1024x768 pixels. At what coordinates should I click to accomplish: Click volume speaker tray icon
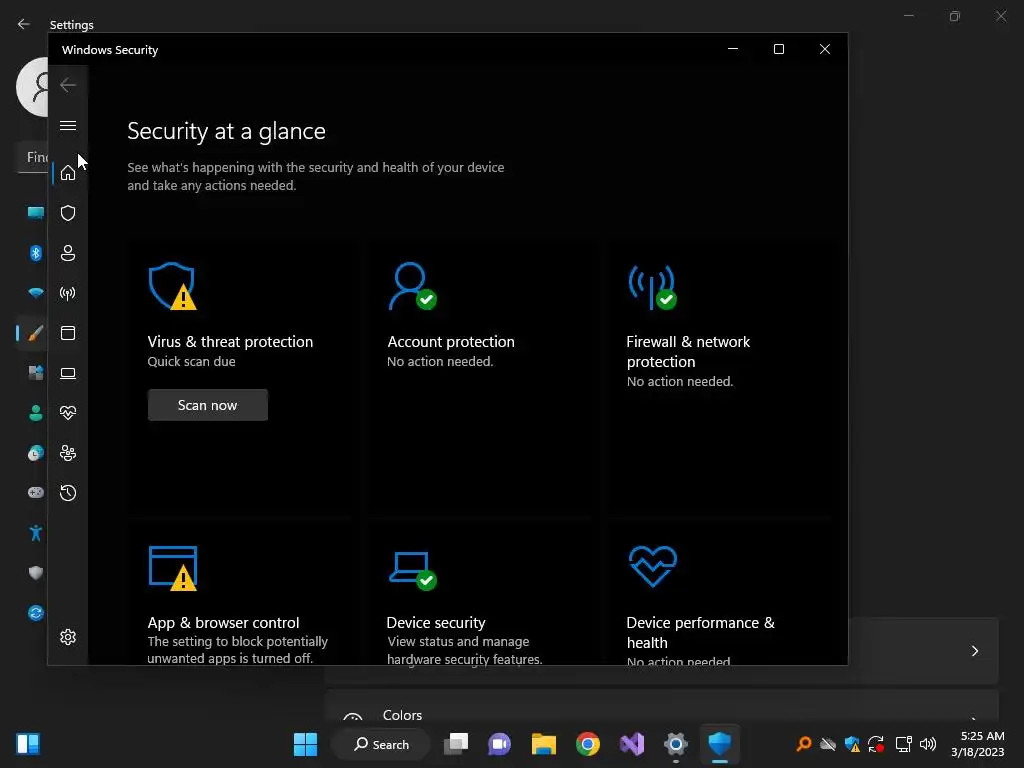point(927,744)
